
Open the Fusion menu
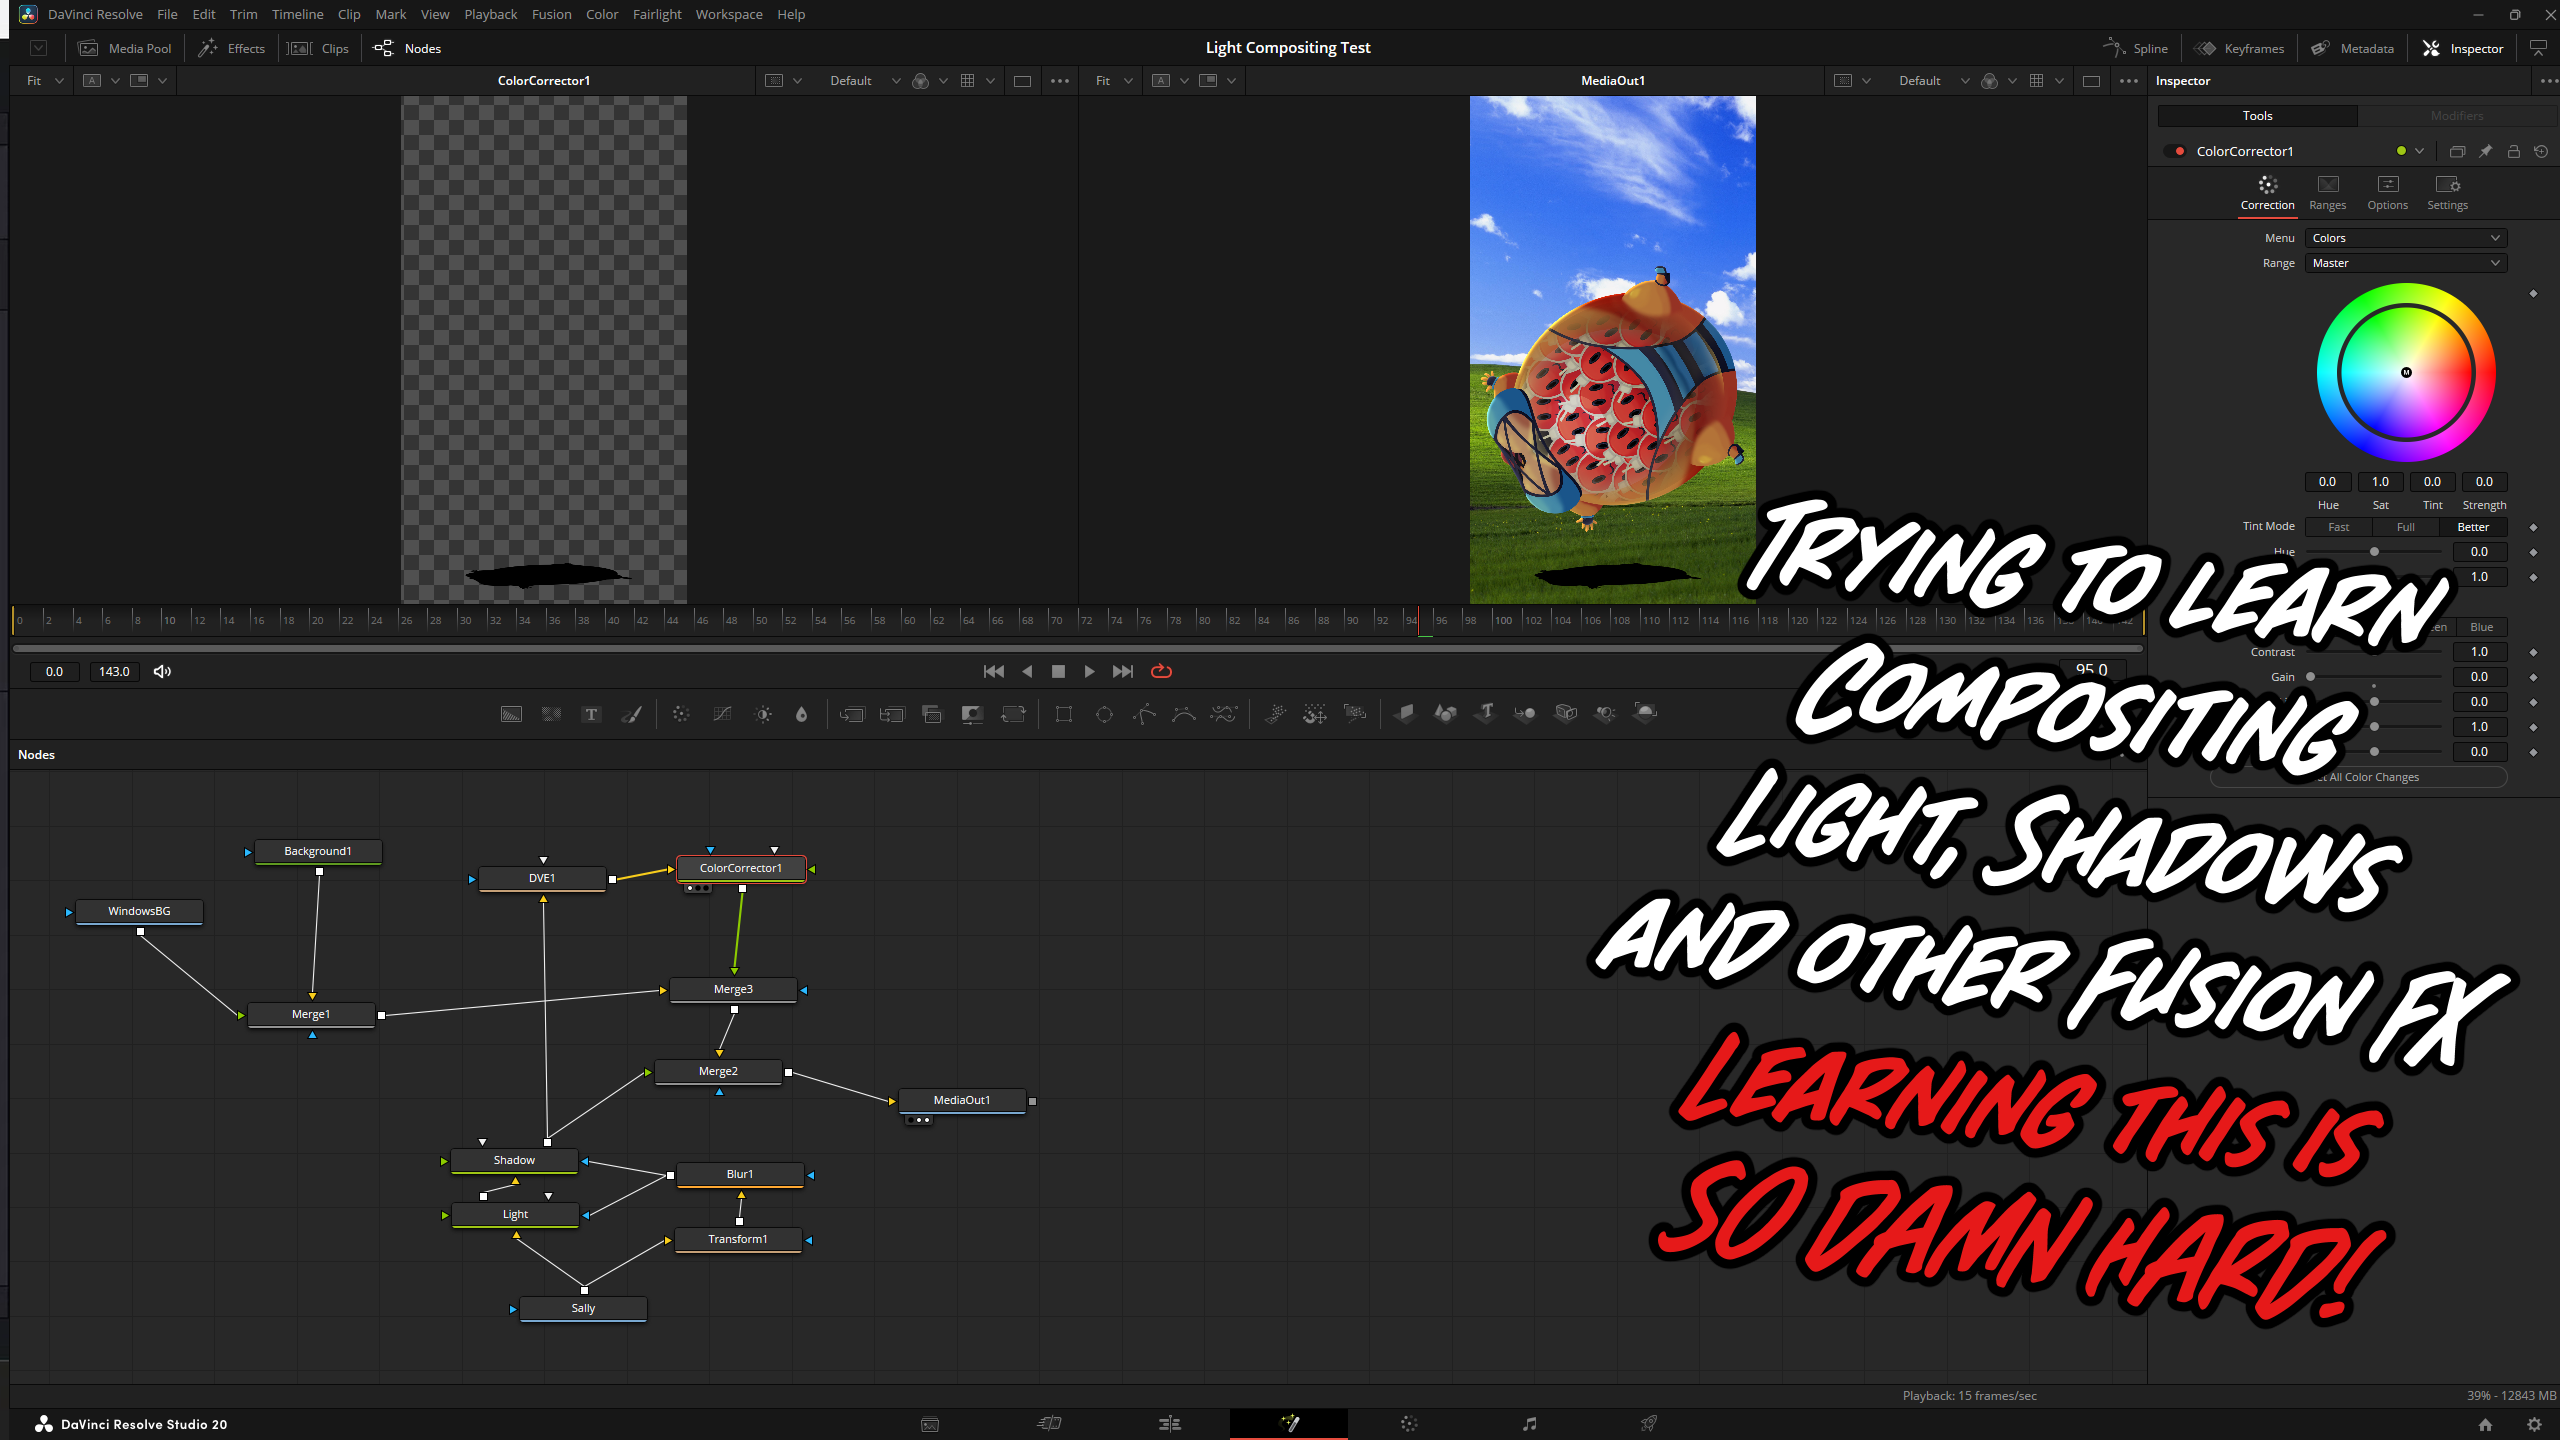click(x=551, y=14)
